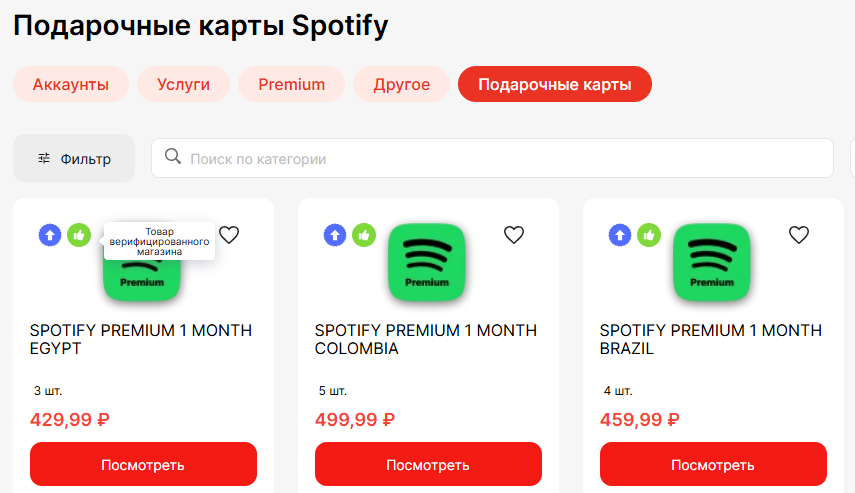The height and width of the screenshot is (493, 855).
Task: Click the blue boost arrow badge on Egypt card
Action: [x=50, y=235]
